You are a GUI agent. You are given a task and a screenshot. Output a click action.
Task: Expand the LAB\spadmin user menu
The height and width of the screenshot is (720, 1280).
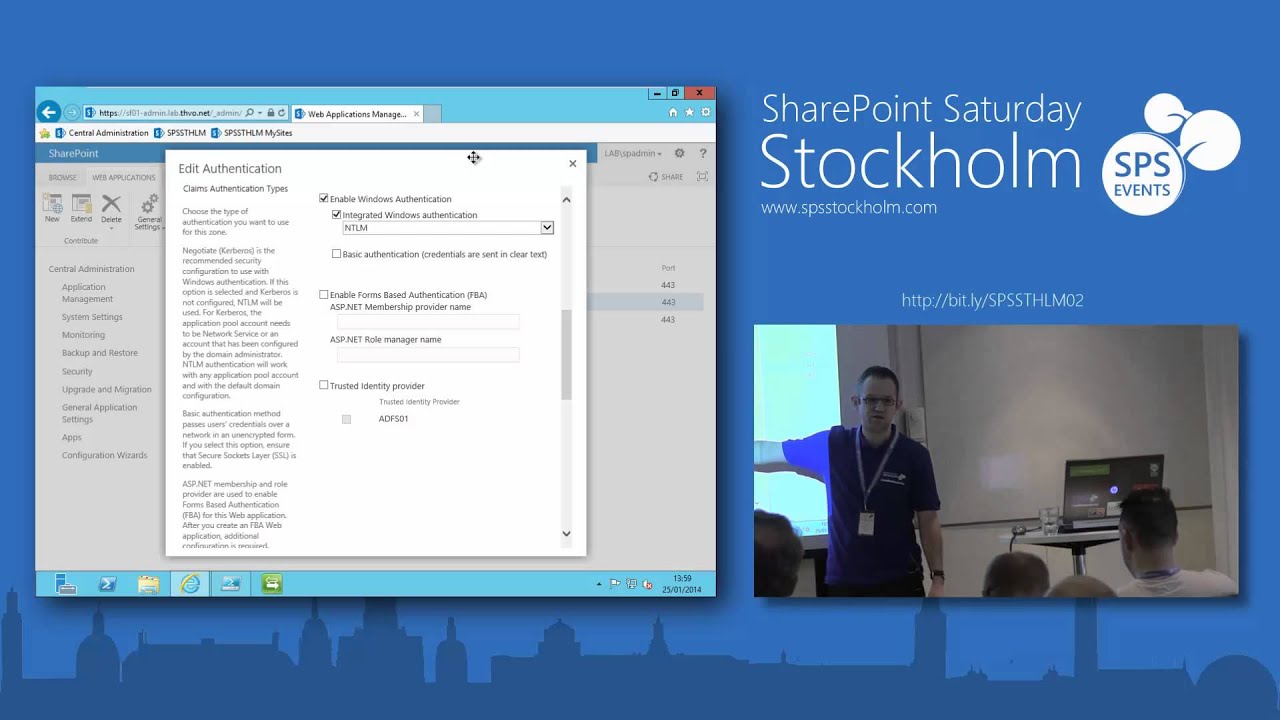(x=633, y=153)
